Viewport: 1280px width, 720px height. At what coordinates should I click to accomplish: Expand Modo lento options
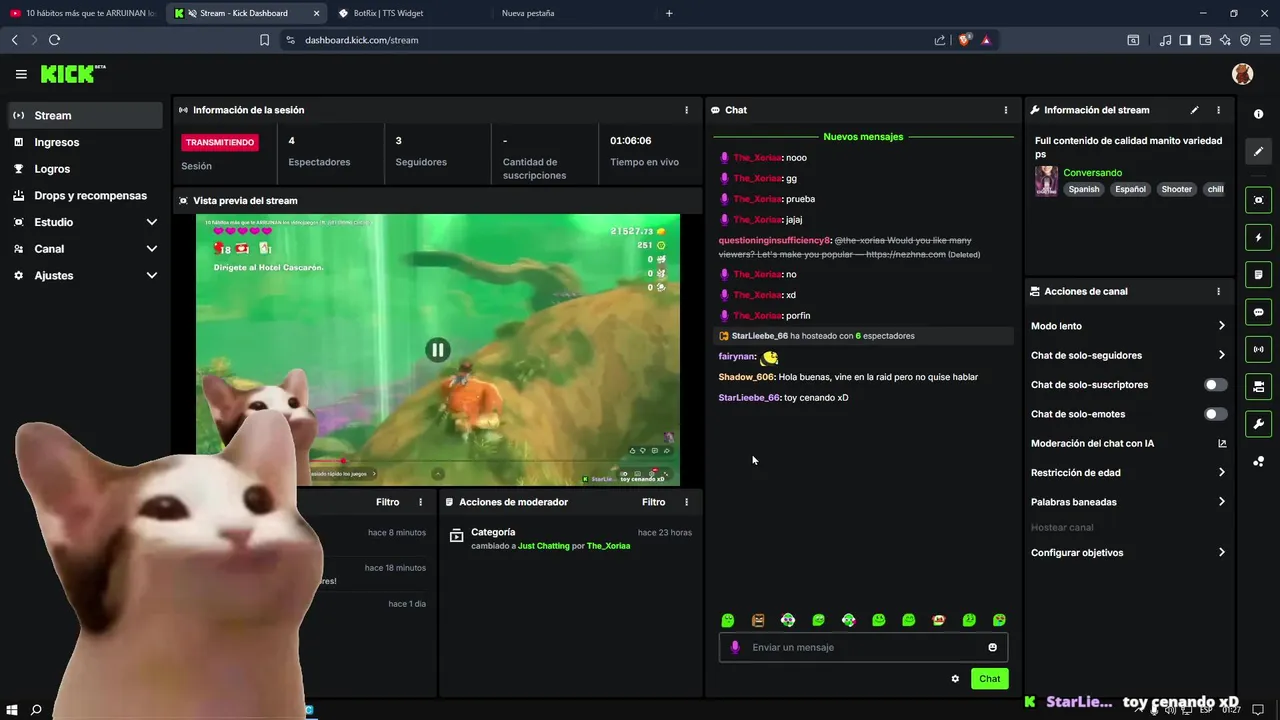coord(1129,326)
